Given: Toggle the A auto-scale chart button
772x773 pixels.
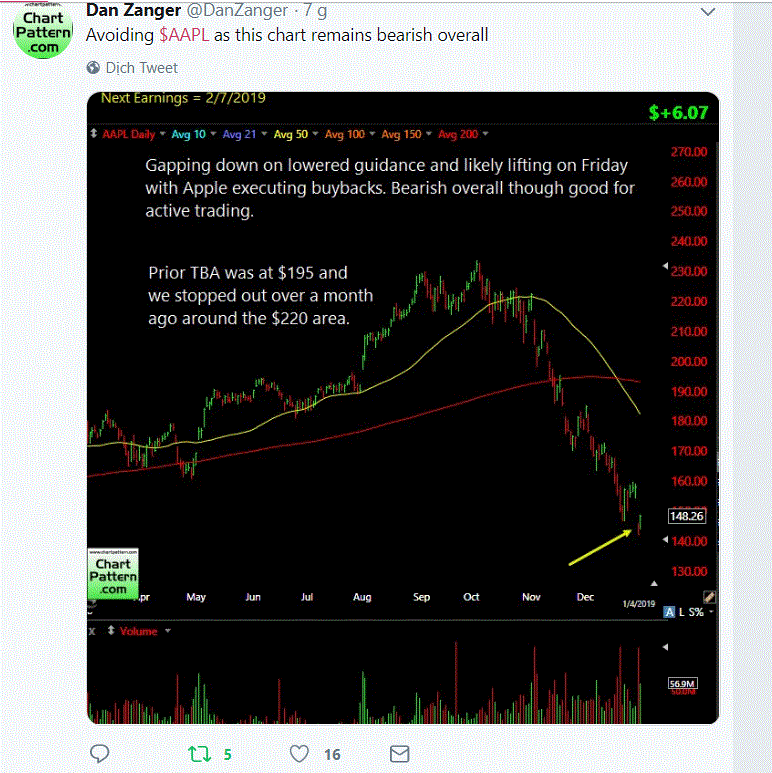Looking at the screenshot, I should coord(669,611).
